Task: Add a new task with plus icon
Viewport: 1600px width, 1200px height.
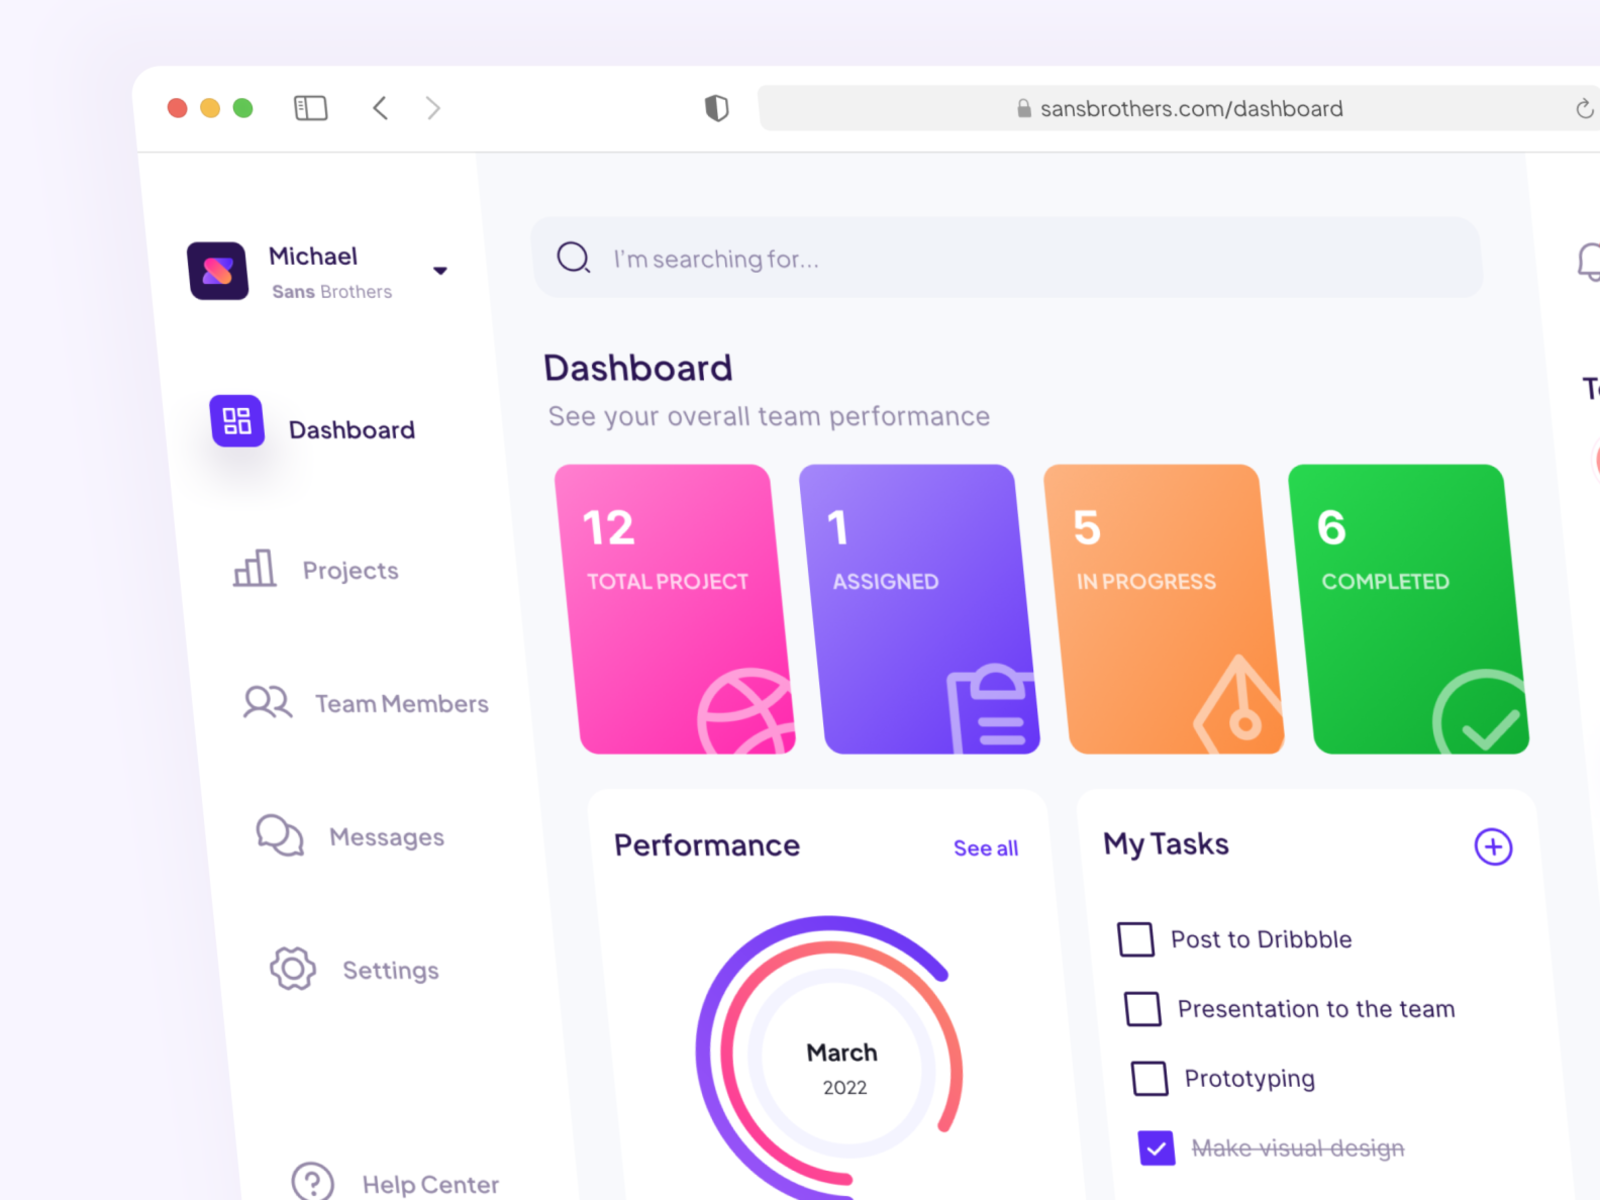Action: 1493,847
